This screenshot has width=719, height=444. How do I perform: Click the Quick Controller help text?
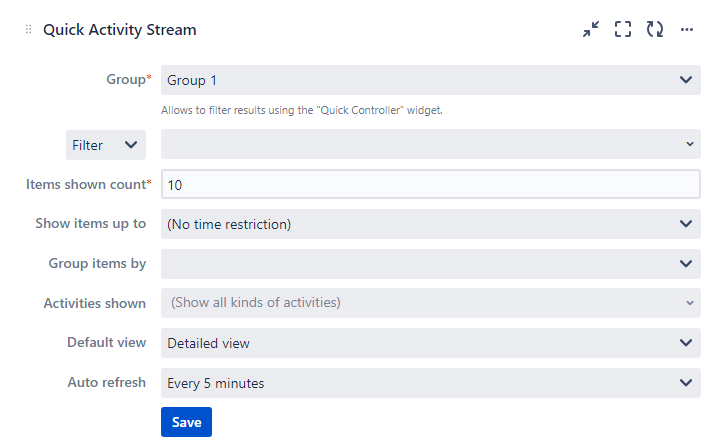301,110
